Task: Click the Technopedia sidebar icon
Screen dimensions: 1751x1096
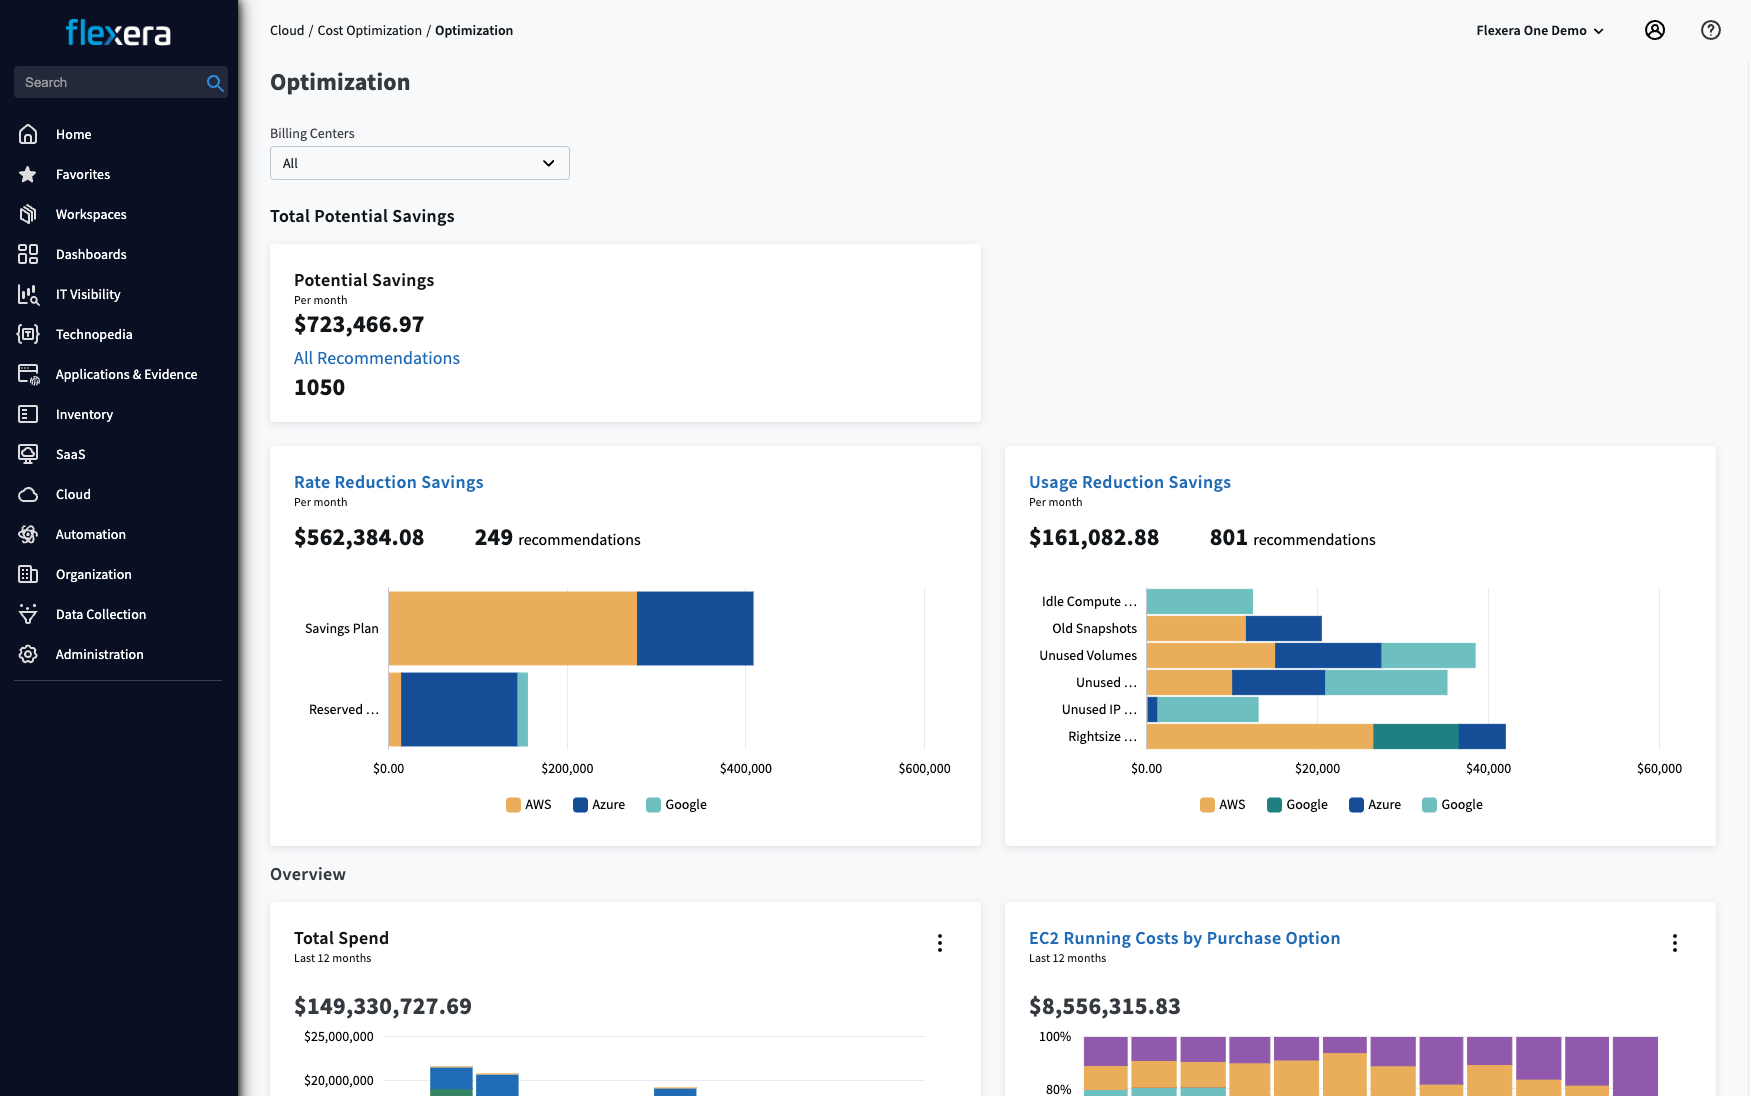Action: point(28,334)
